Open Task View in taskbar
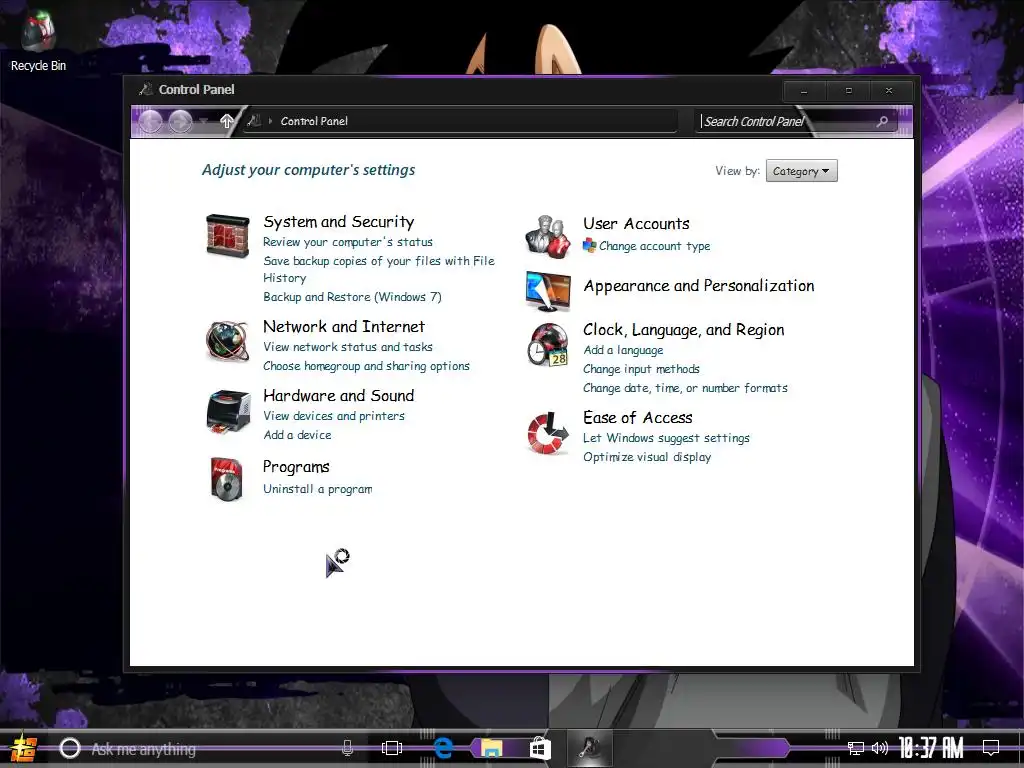This screenshot has height=768, width=1024. click(x=392, y=748)
